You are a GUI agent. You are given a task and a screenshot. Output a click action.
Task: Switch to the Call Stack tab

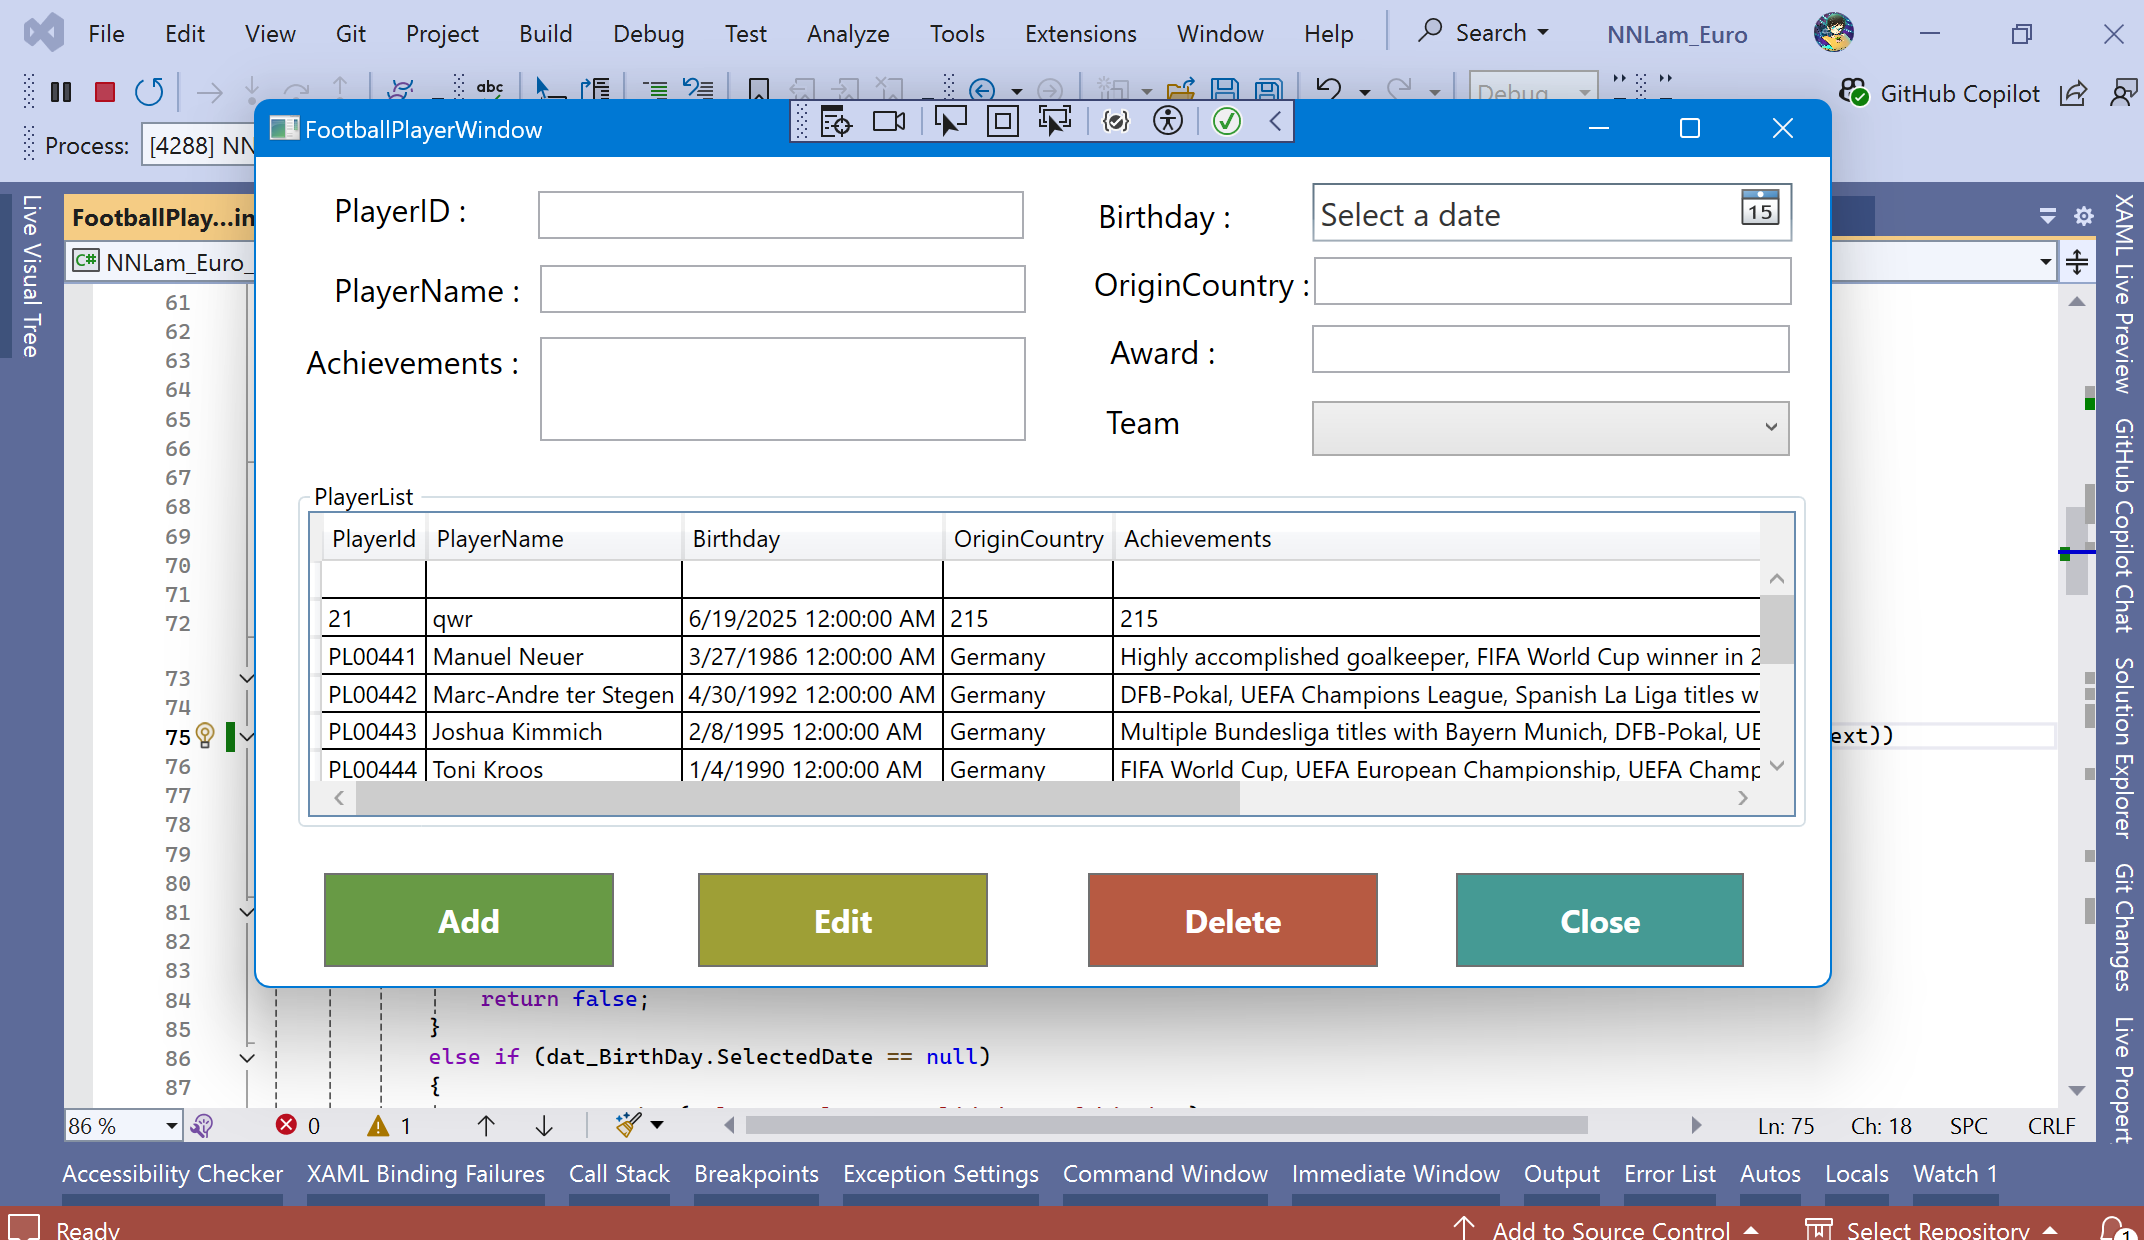pos(619,1173)
